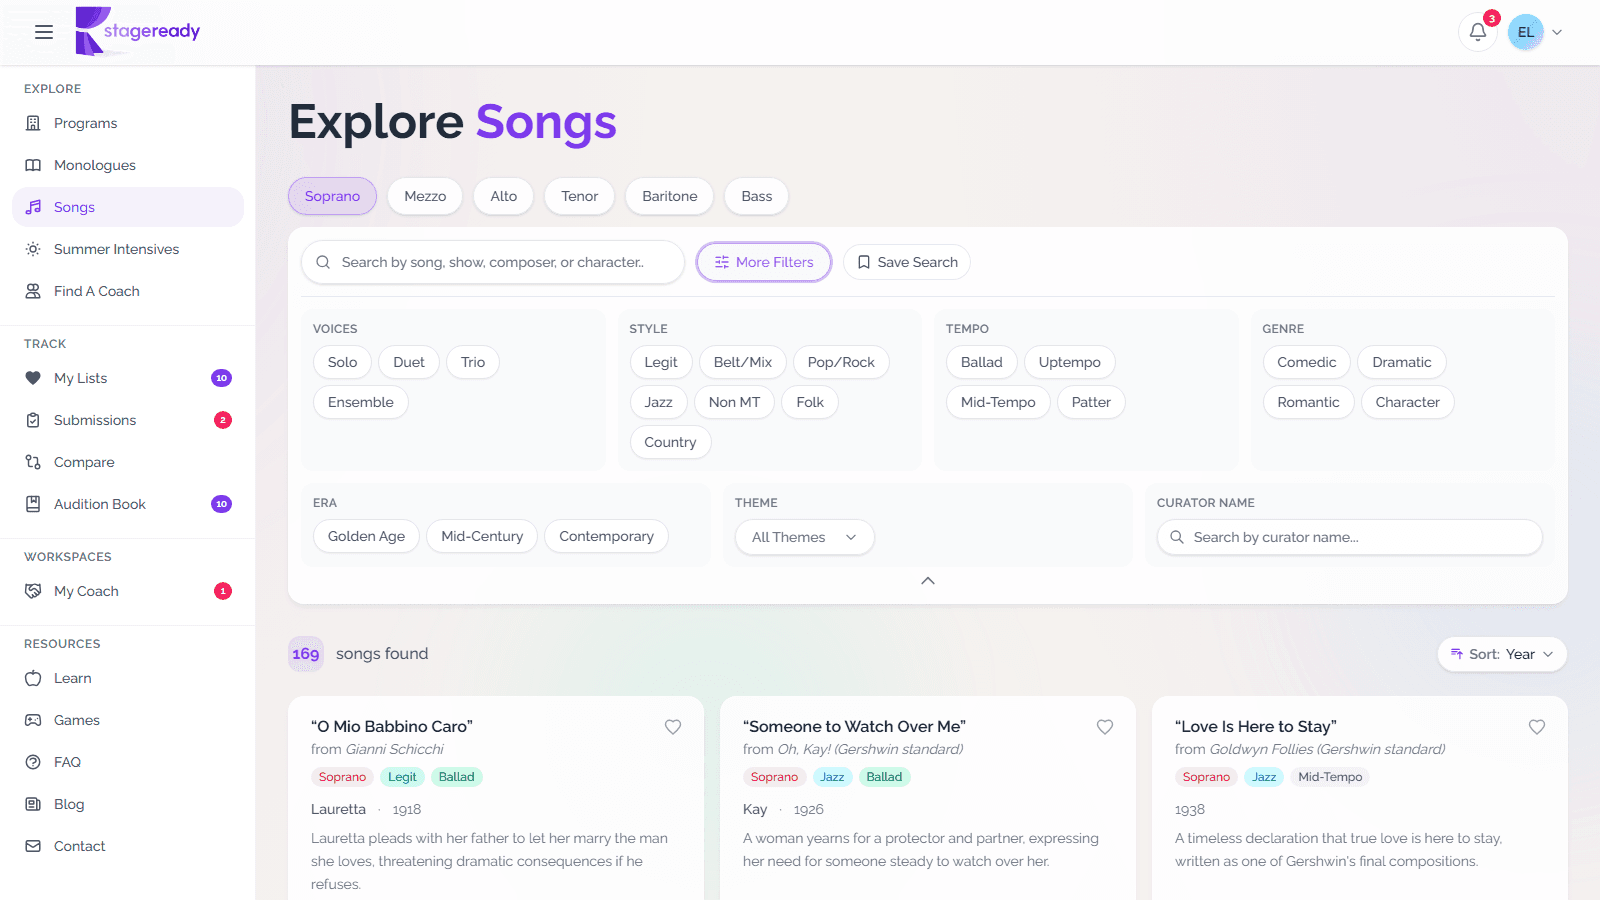Open the Contact page
The height and width of the screenshot is (900, 1600).
(x=128, y=846)
